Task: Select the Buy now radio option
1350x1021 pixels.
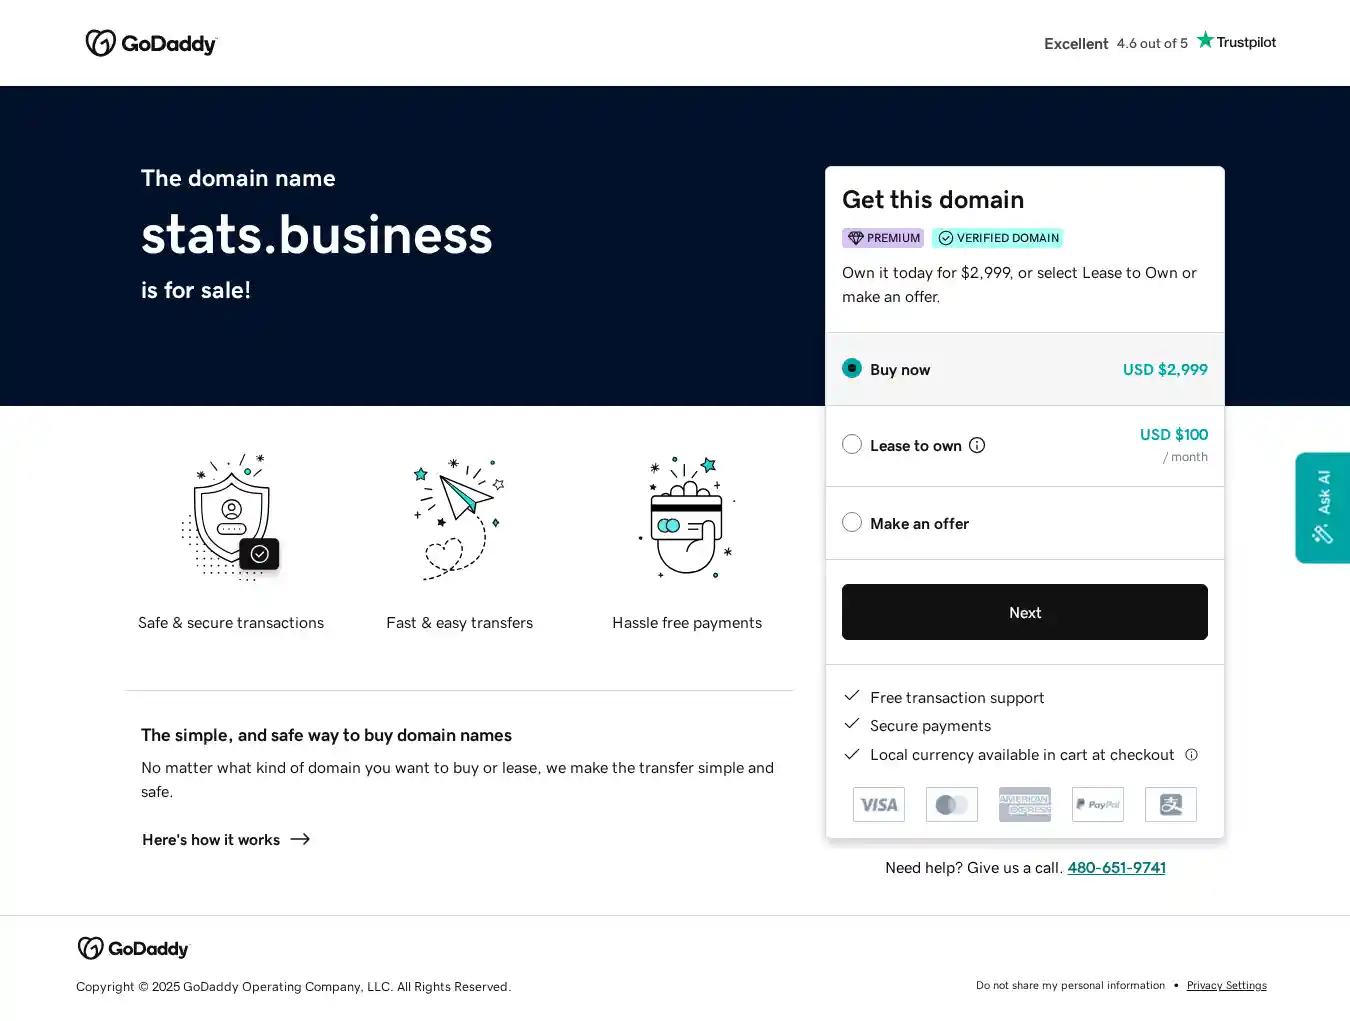Action: click(852, 368)
